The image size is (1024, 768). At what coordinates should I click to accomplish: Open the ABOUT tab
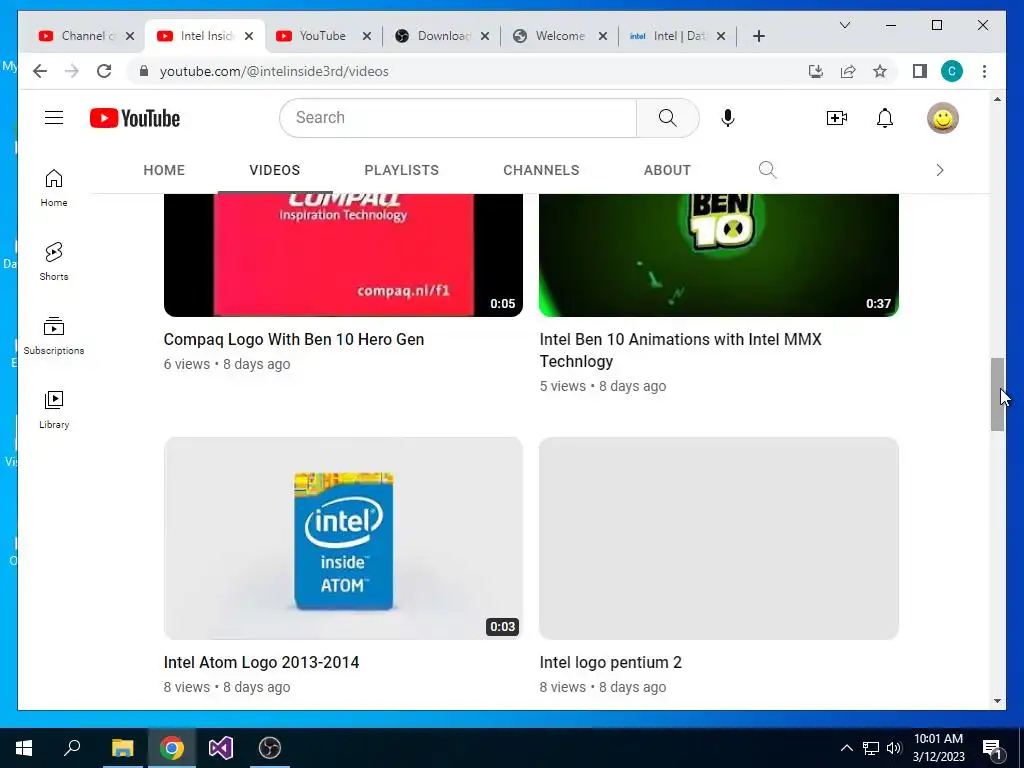point(667,170)
